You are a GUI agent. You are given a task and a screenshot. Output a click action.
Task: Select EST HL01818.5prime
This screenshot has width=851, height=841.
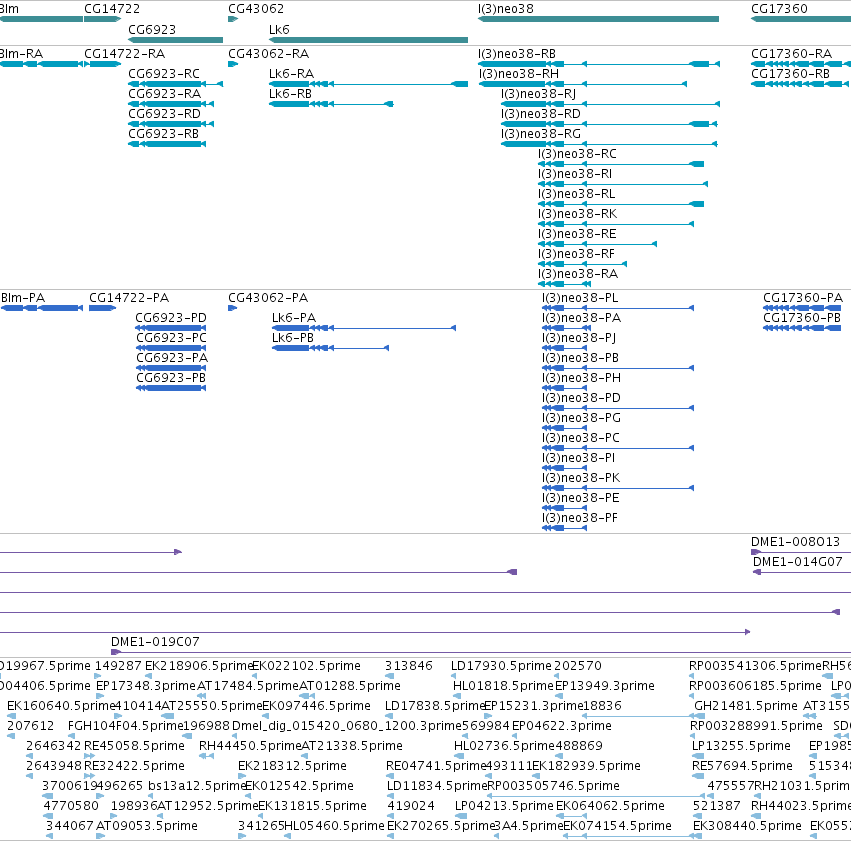[x=503, y=686]
